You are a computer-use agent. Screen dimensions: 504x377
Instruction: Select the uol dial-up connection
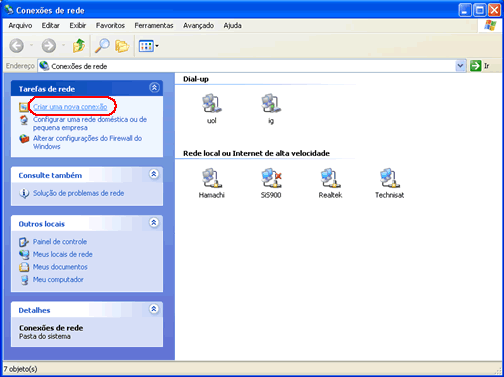pyautogui.click(x=212, y=109)
